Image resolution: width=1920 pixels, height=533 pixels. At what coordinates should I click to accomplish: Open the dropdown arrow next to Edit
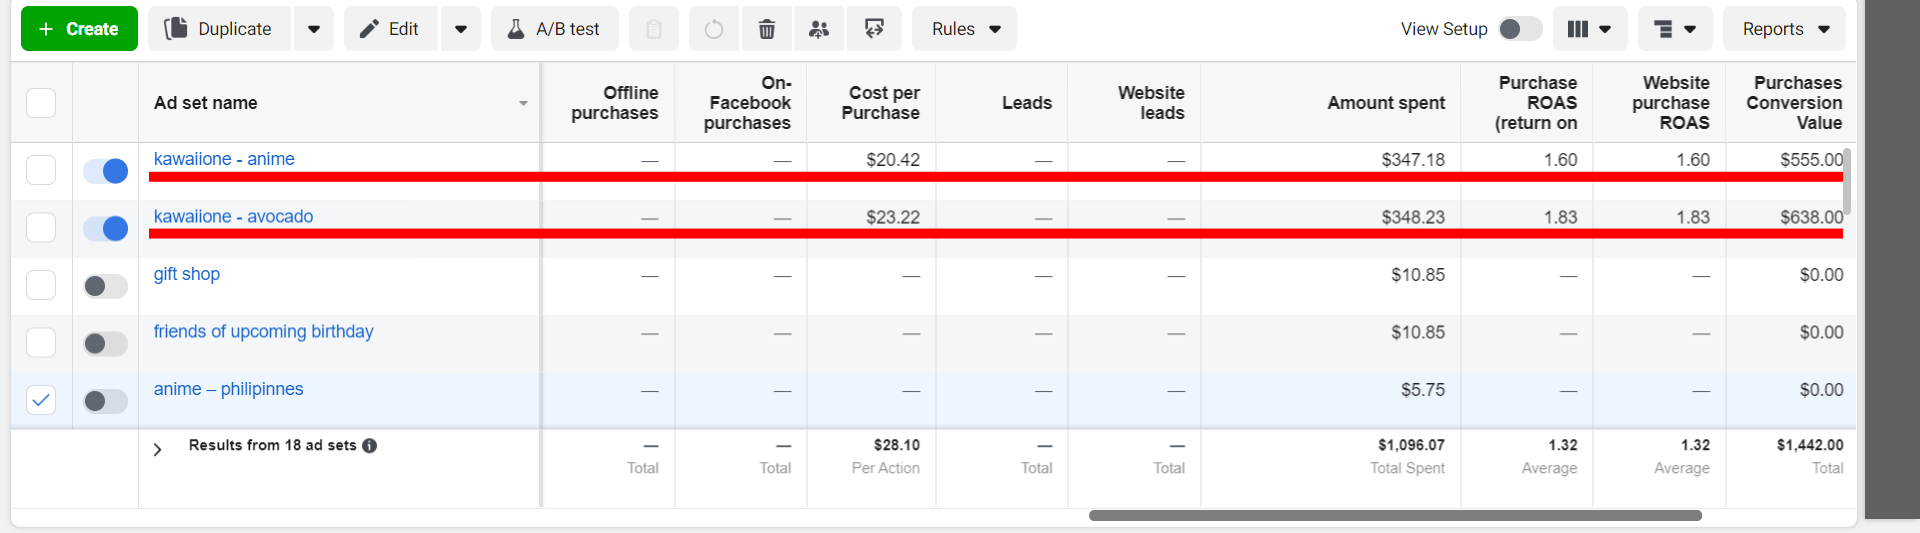click(460, 29)
